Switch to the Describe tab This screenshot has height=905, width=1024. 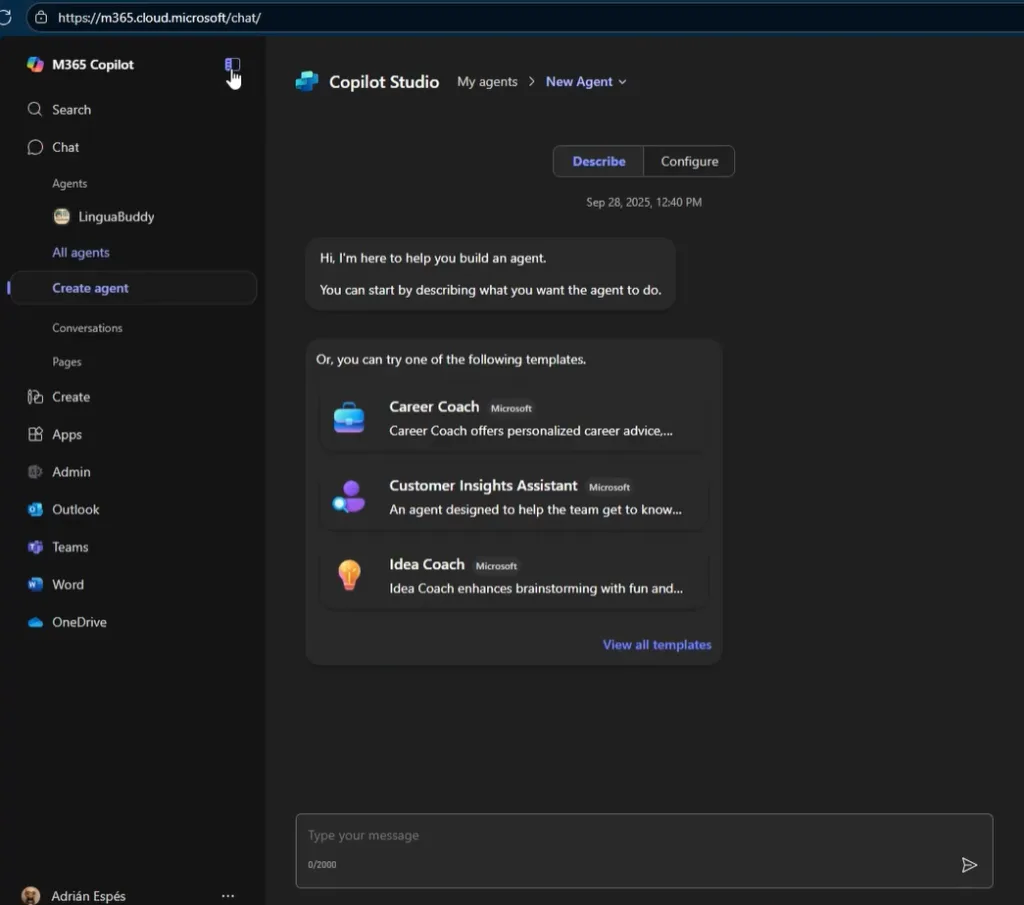[x=598, y=161]
